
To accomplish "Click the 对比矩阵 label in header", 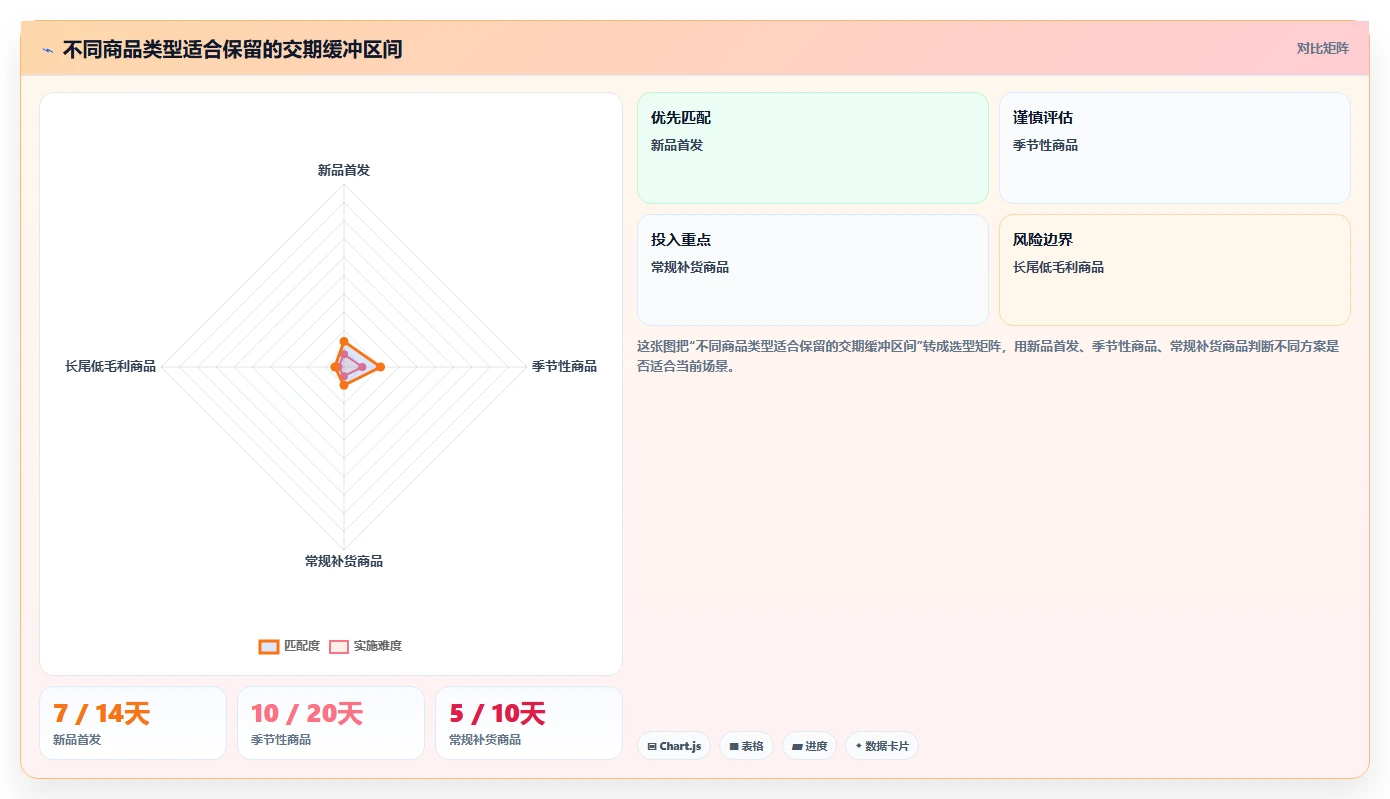I will (x=1322, y=48).
